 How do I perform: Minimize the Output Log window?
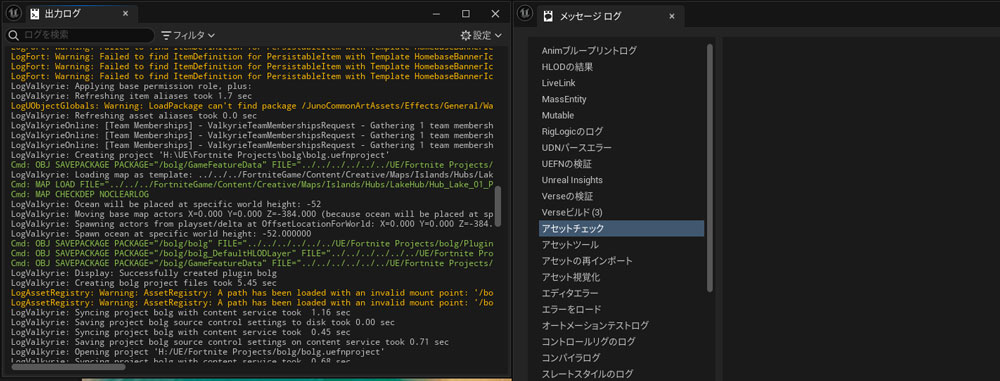[x=437, y=13]
